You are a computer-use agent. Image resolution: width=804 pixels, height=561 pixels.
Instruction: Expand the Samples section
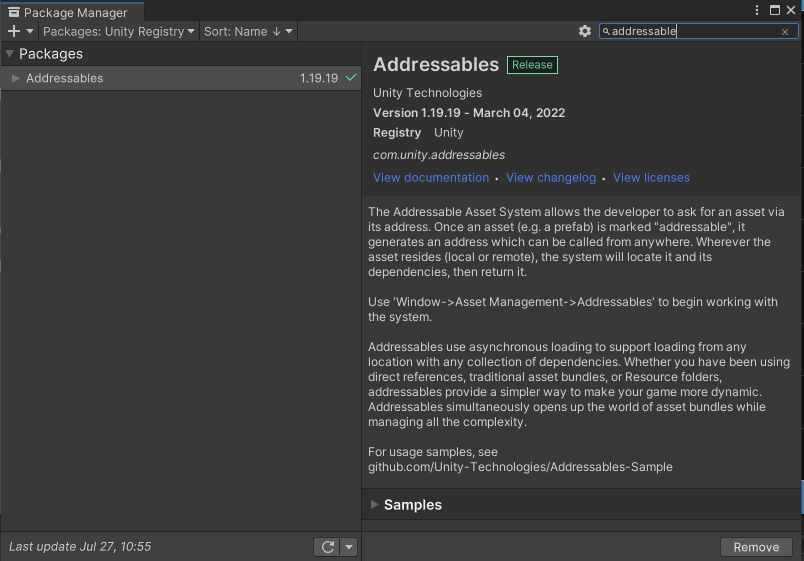click(375, 505)
